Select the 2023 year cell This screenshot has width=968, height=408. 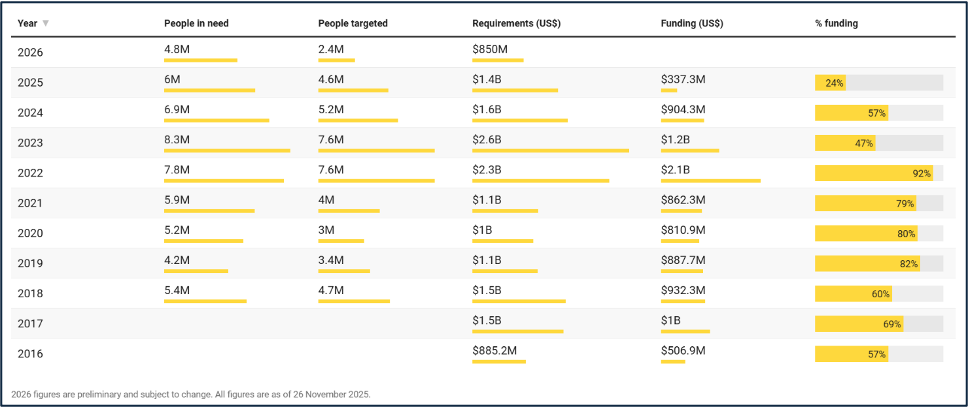click(x=31, y=143)
